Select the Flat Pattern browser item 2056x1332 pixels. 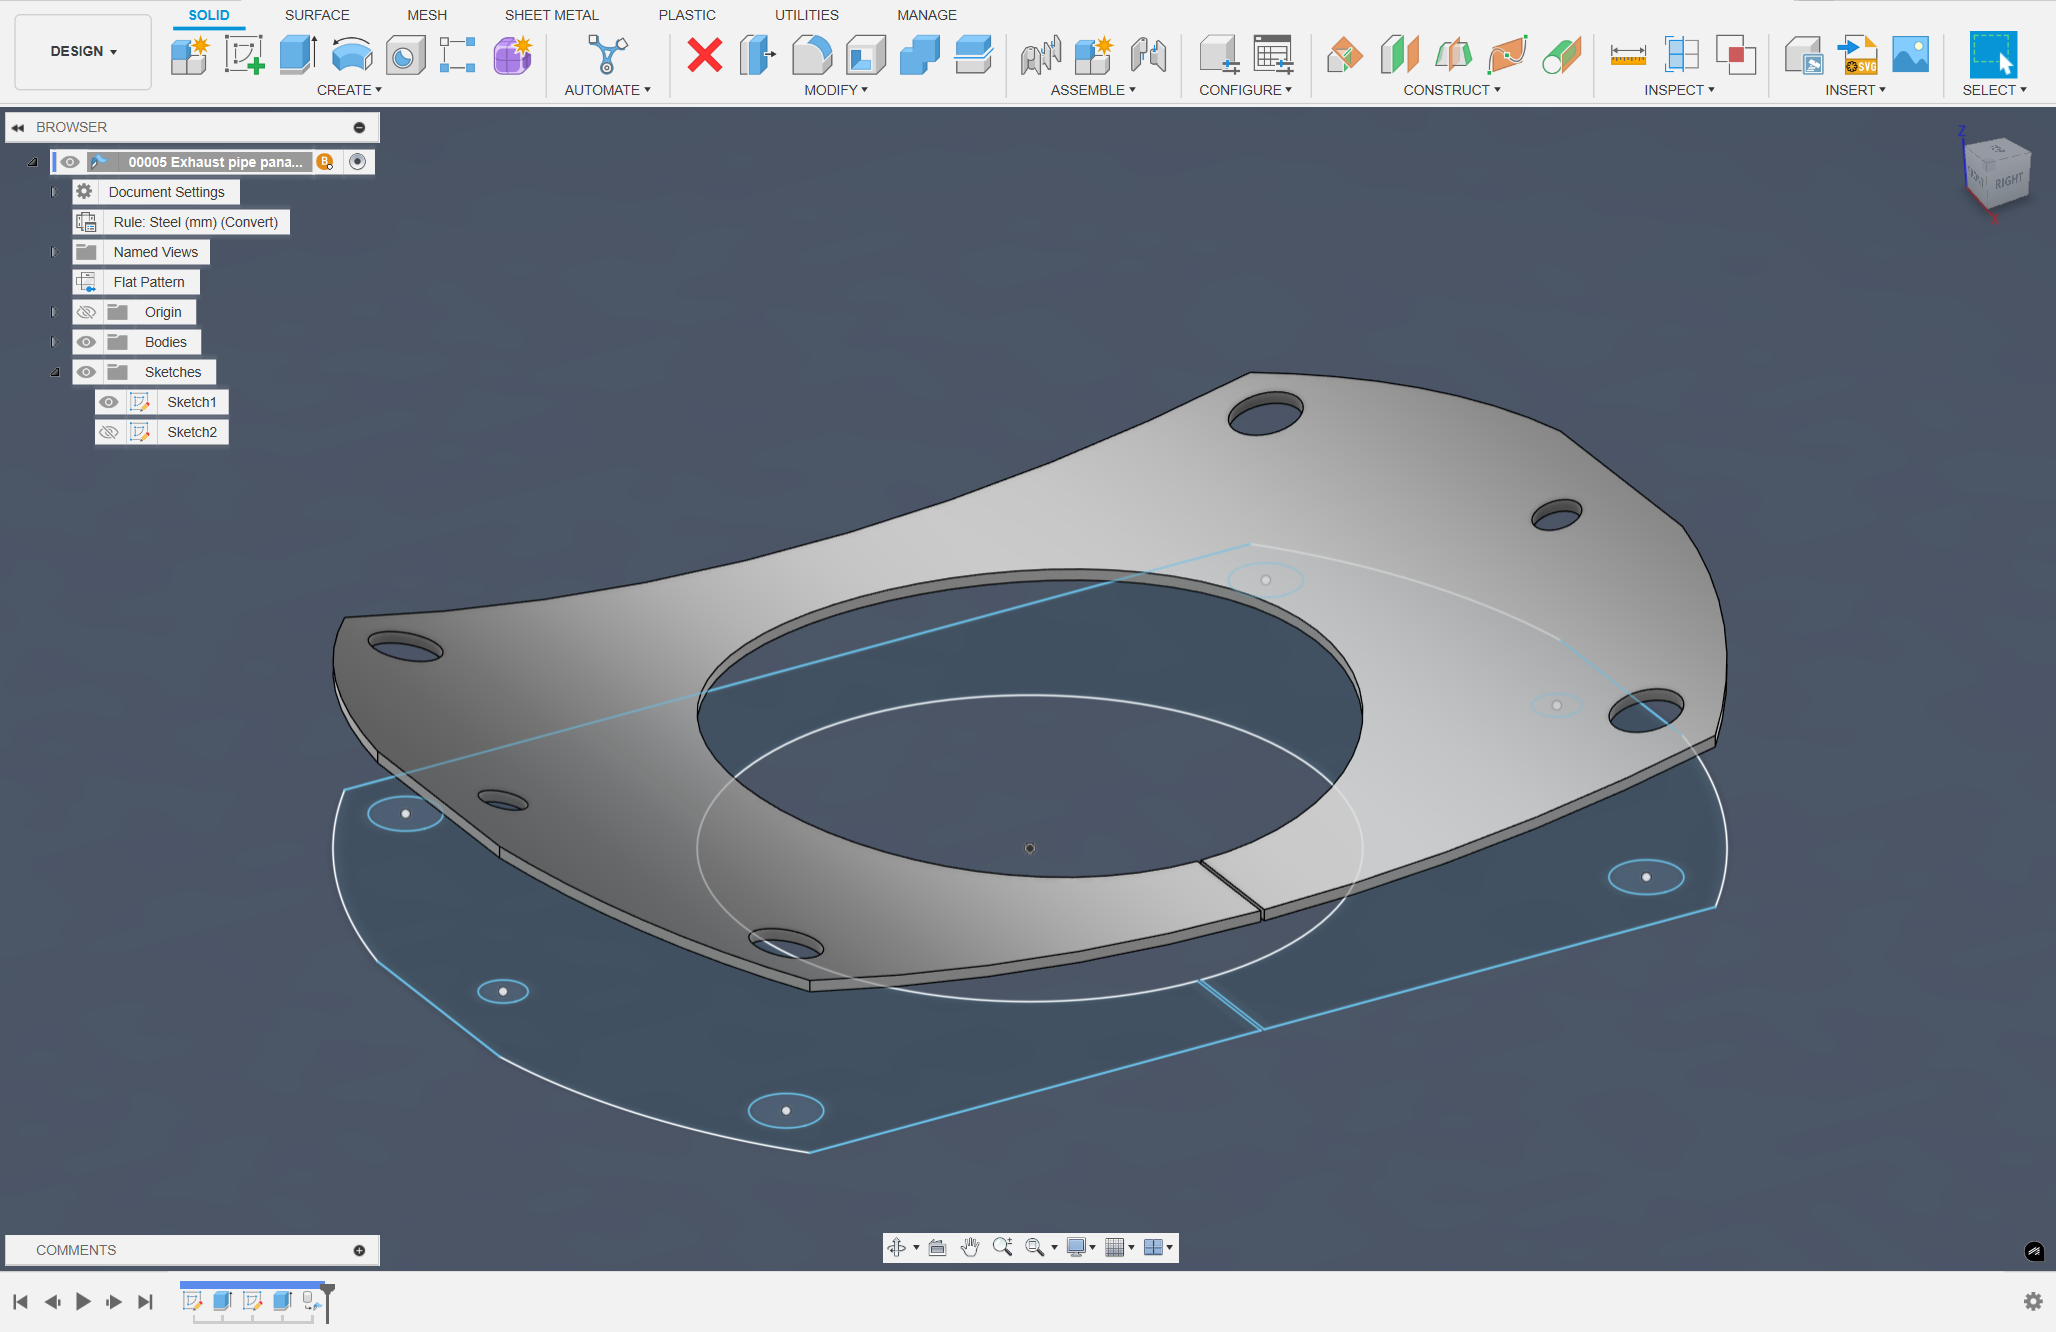(x=148, y=282)
